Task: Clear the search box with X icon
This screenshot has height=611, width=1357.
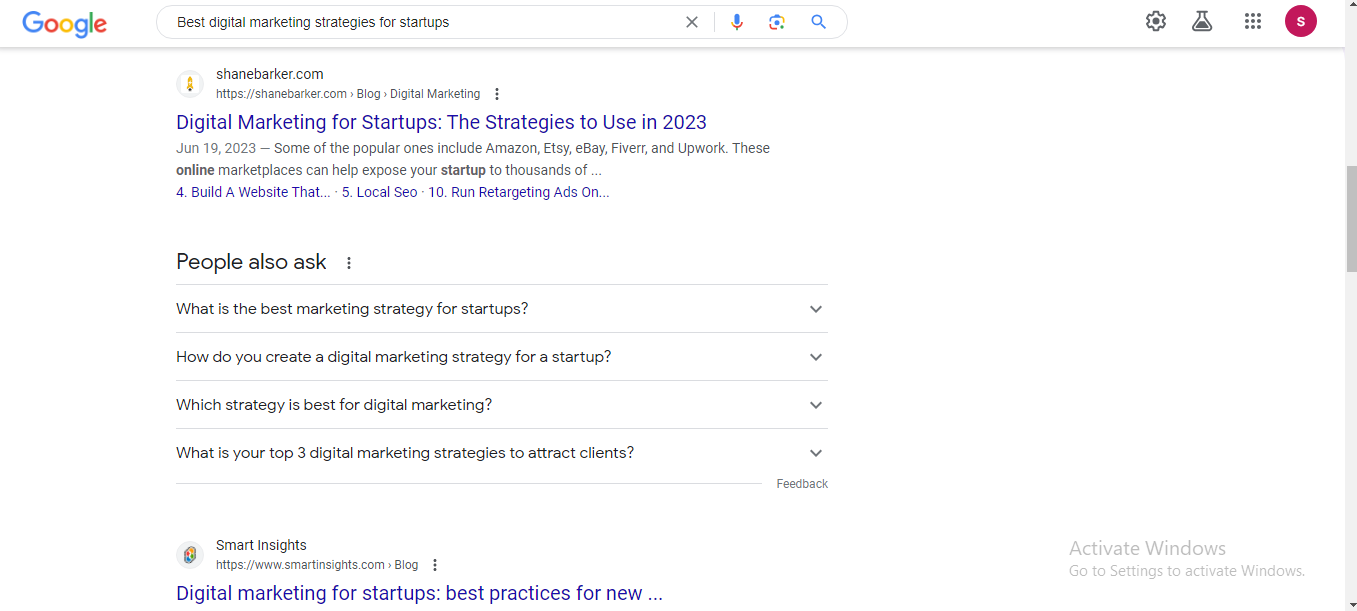Action: pyautogui.click(x=691, y=22)
